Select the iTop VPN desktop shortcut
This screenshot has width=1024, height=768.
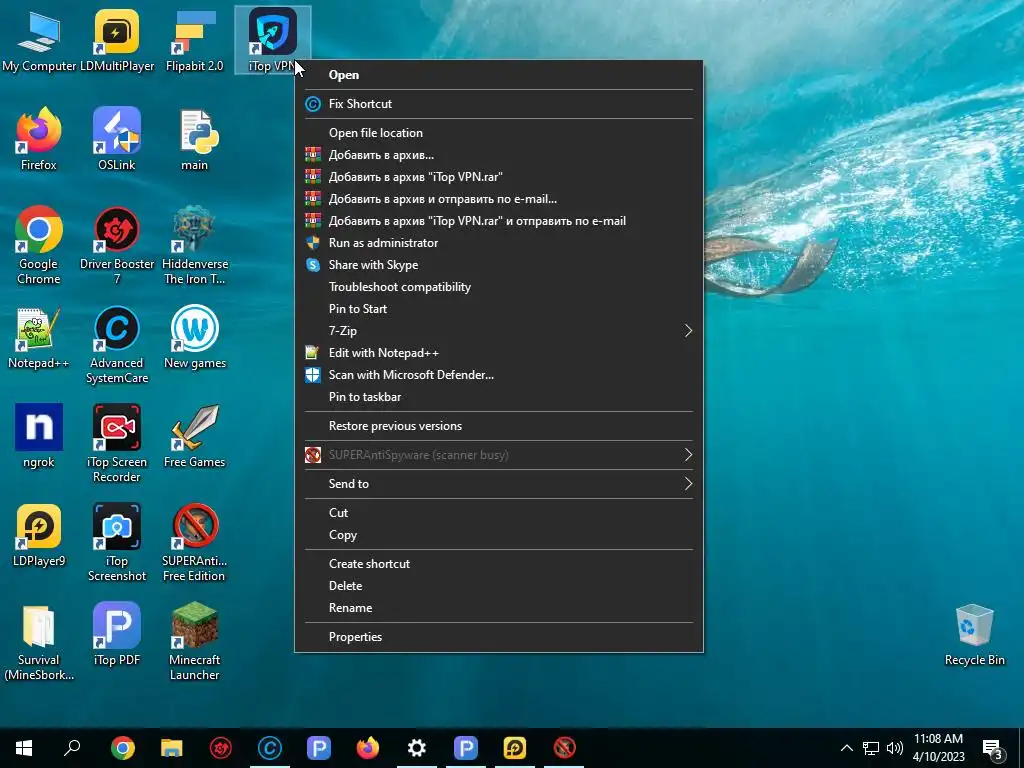tap(272, 40)
